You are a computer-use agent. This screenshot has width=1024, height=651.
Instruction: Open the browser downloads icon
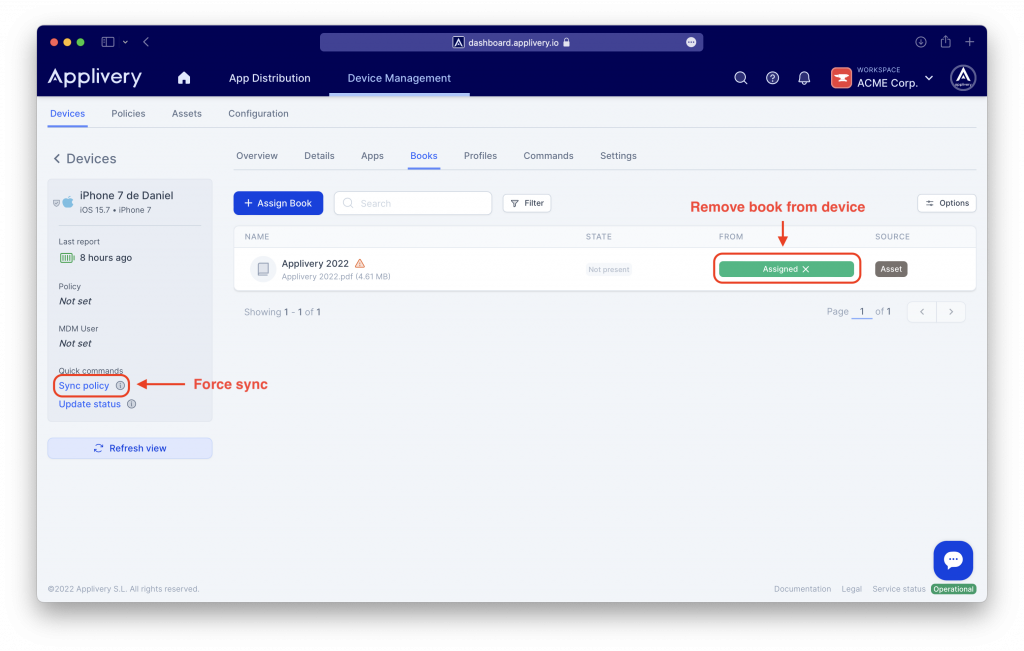coord(921,42)
